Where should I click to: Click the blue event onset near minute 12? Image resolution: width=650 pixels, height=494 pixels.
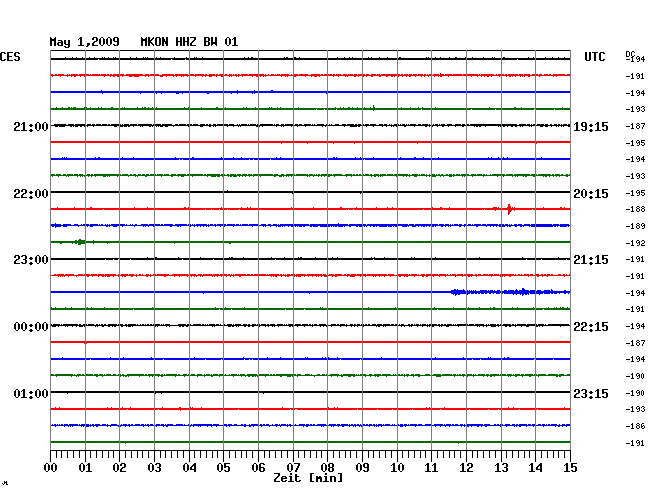coord(458,292)
